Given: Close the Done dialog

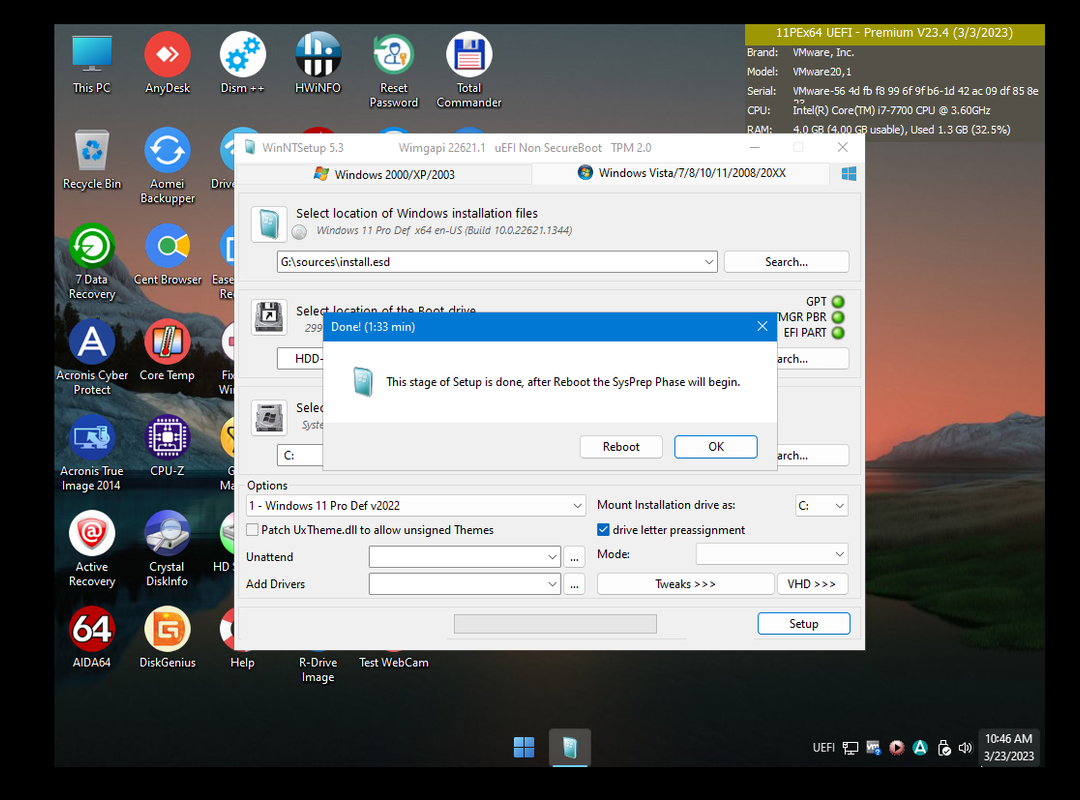Looking at the screenshot, I should (762, 327).
